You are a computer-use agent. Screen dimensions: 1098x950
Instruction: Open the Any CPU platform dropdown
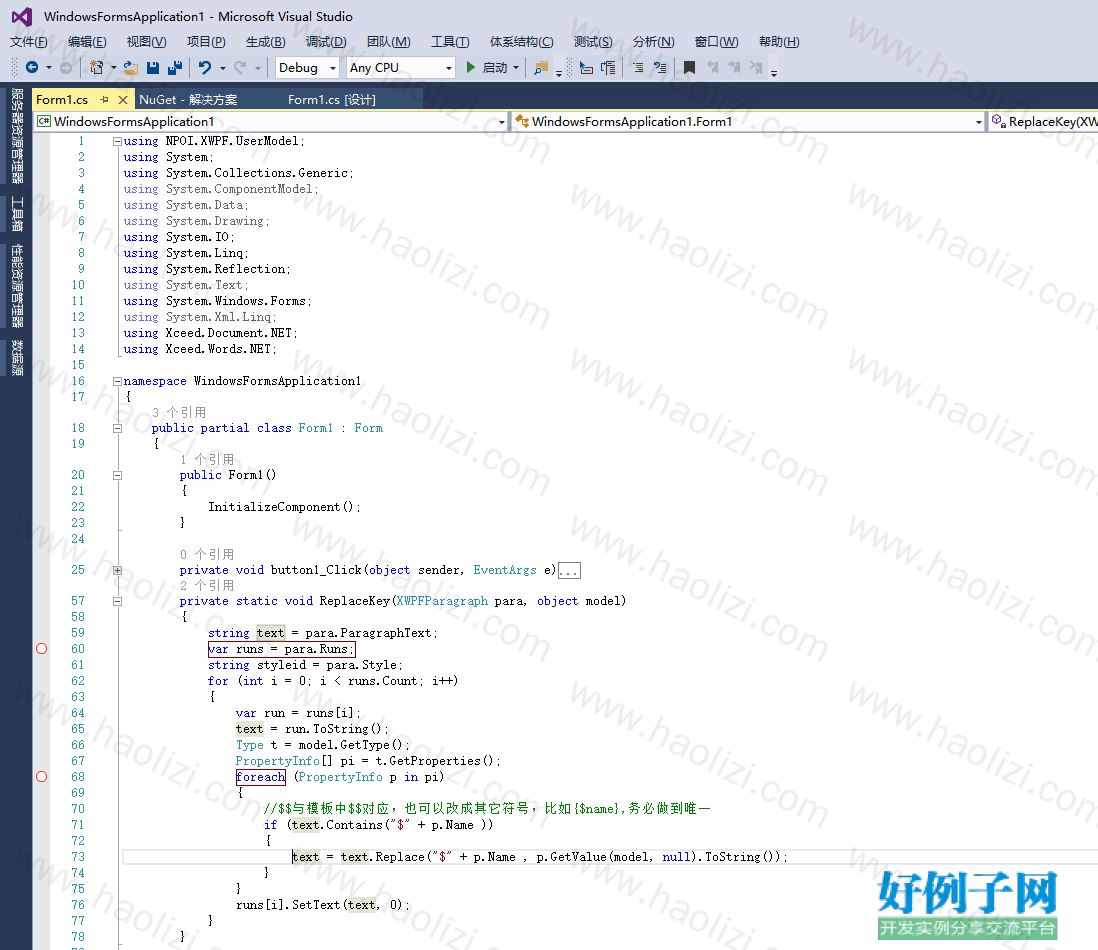[401, 67]
